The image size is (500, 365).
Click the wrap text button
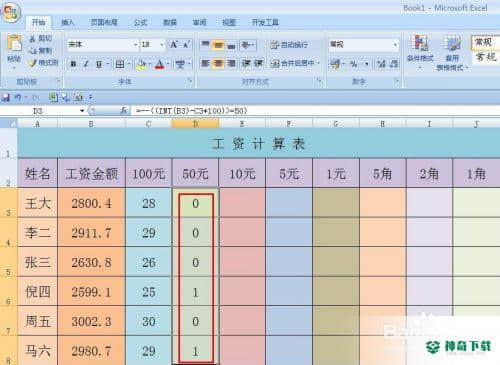(x=289, y=45)
